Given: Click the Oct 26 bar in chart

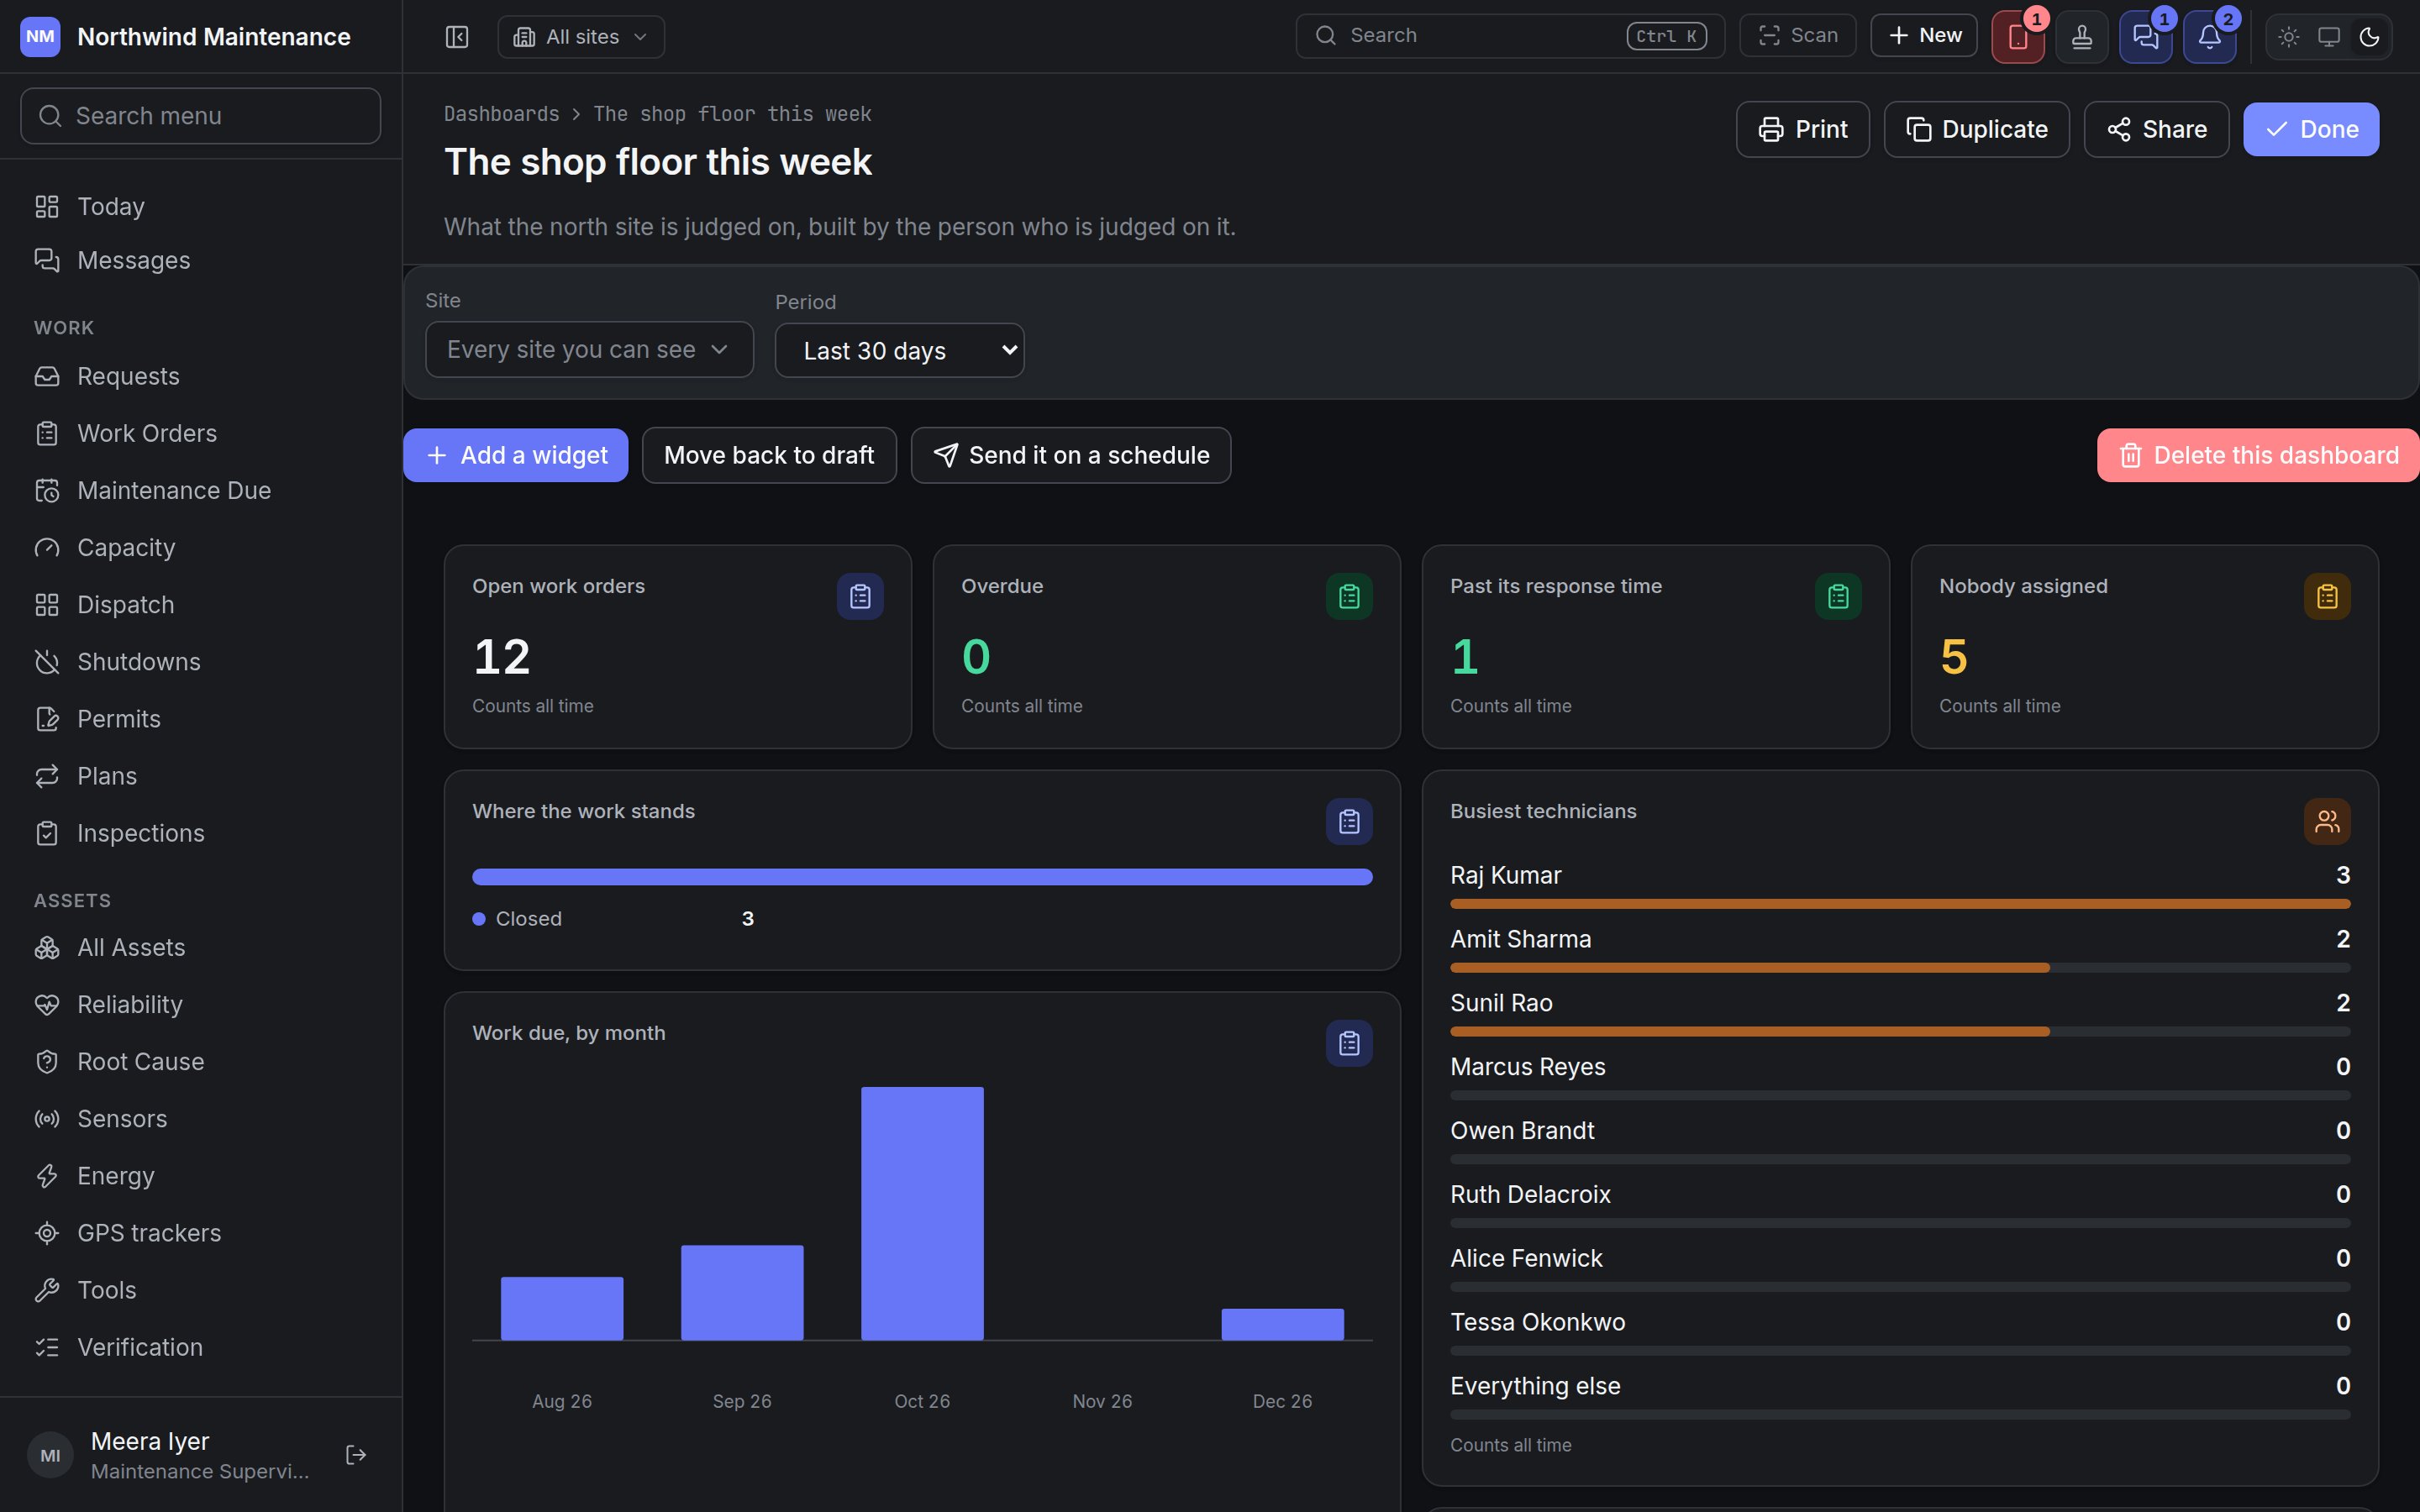Looking at the screenshot, I should pyautogui.click(x=922, y=1213).
